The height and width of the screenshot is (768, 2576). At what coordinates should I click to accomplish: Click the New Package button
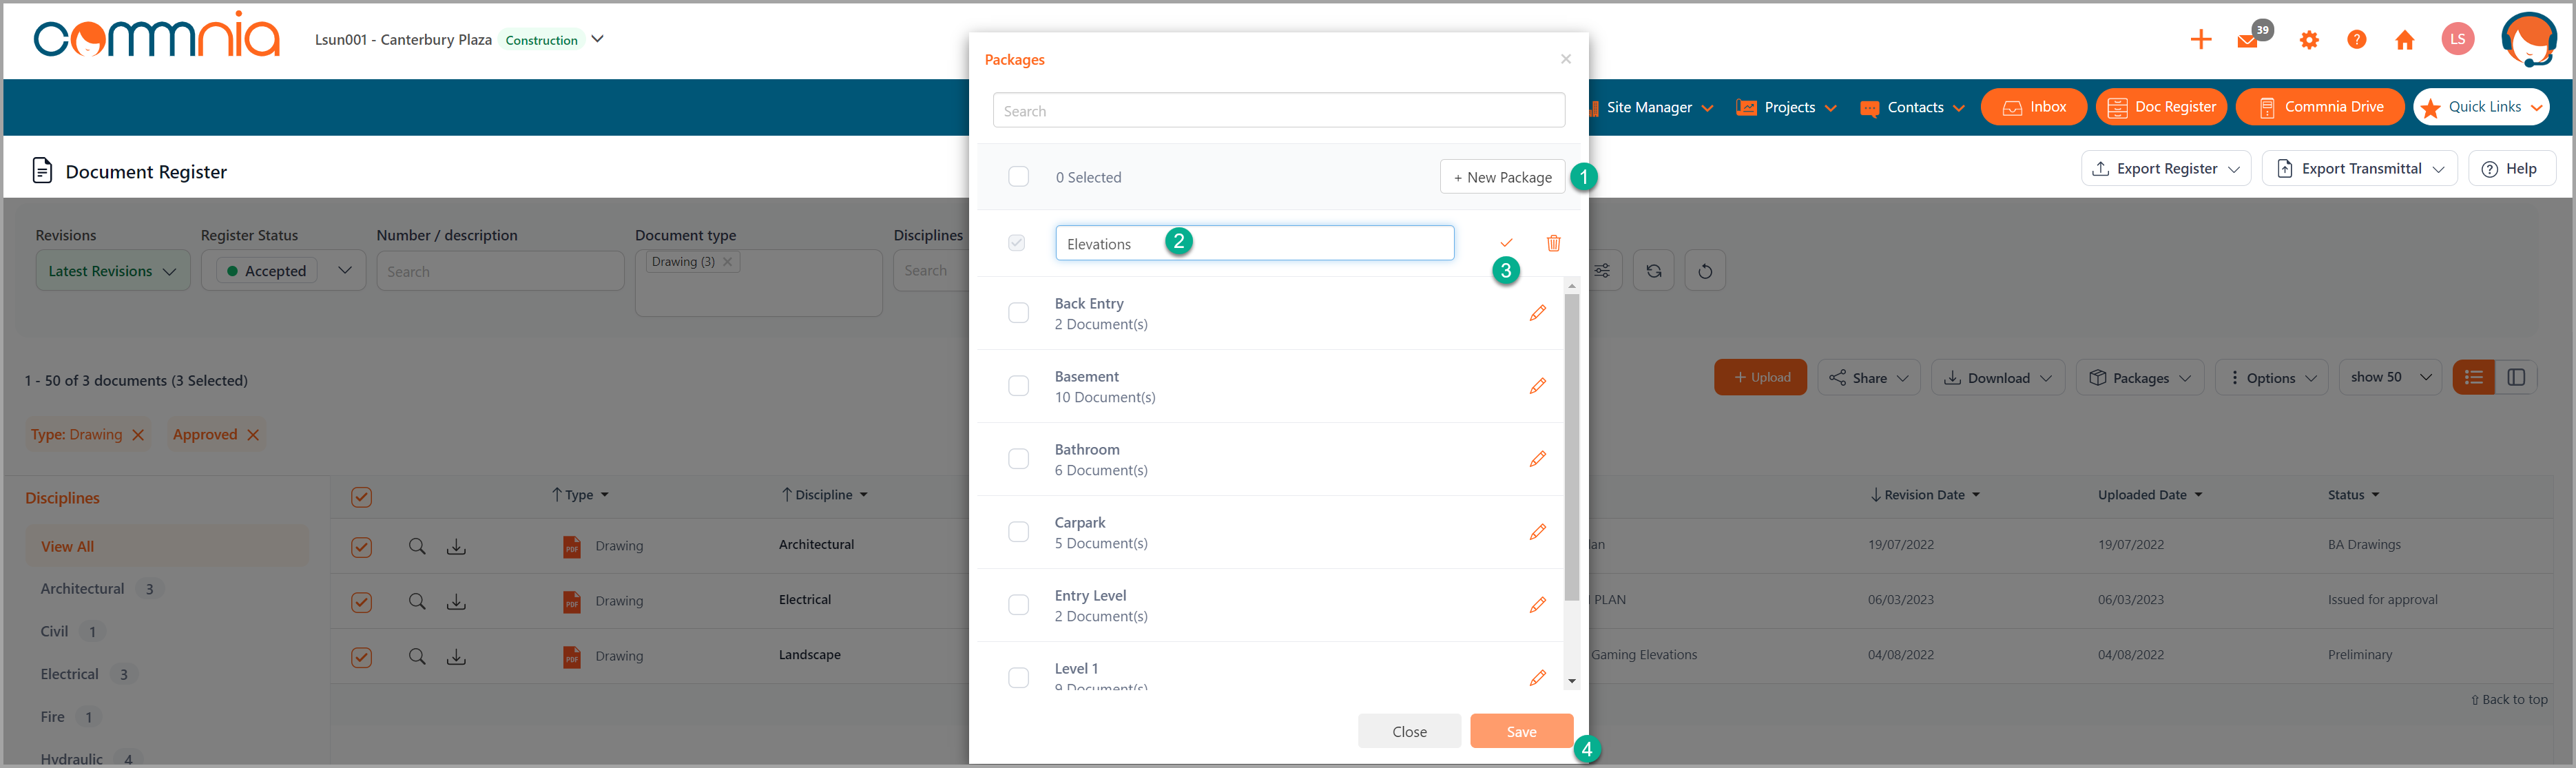tap(1502, 176)
